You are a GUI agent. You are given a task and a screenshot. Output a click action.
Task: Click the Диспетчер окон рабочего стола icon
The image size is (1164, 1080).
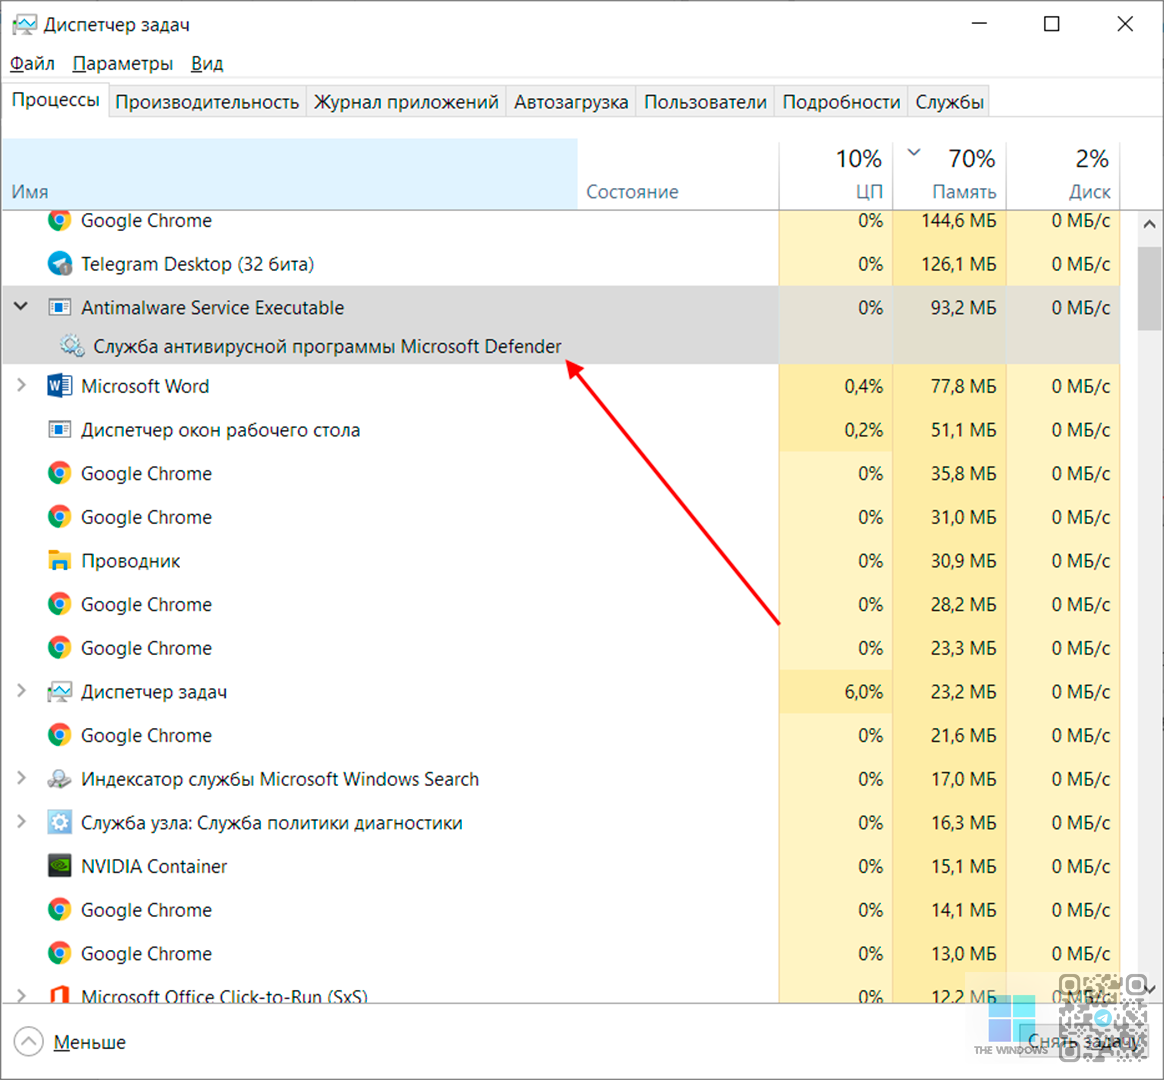[x=60, y=430]
